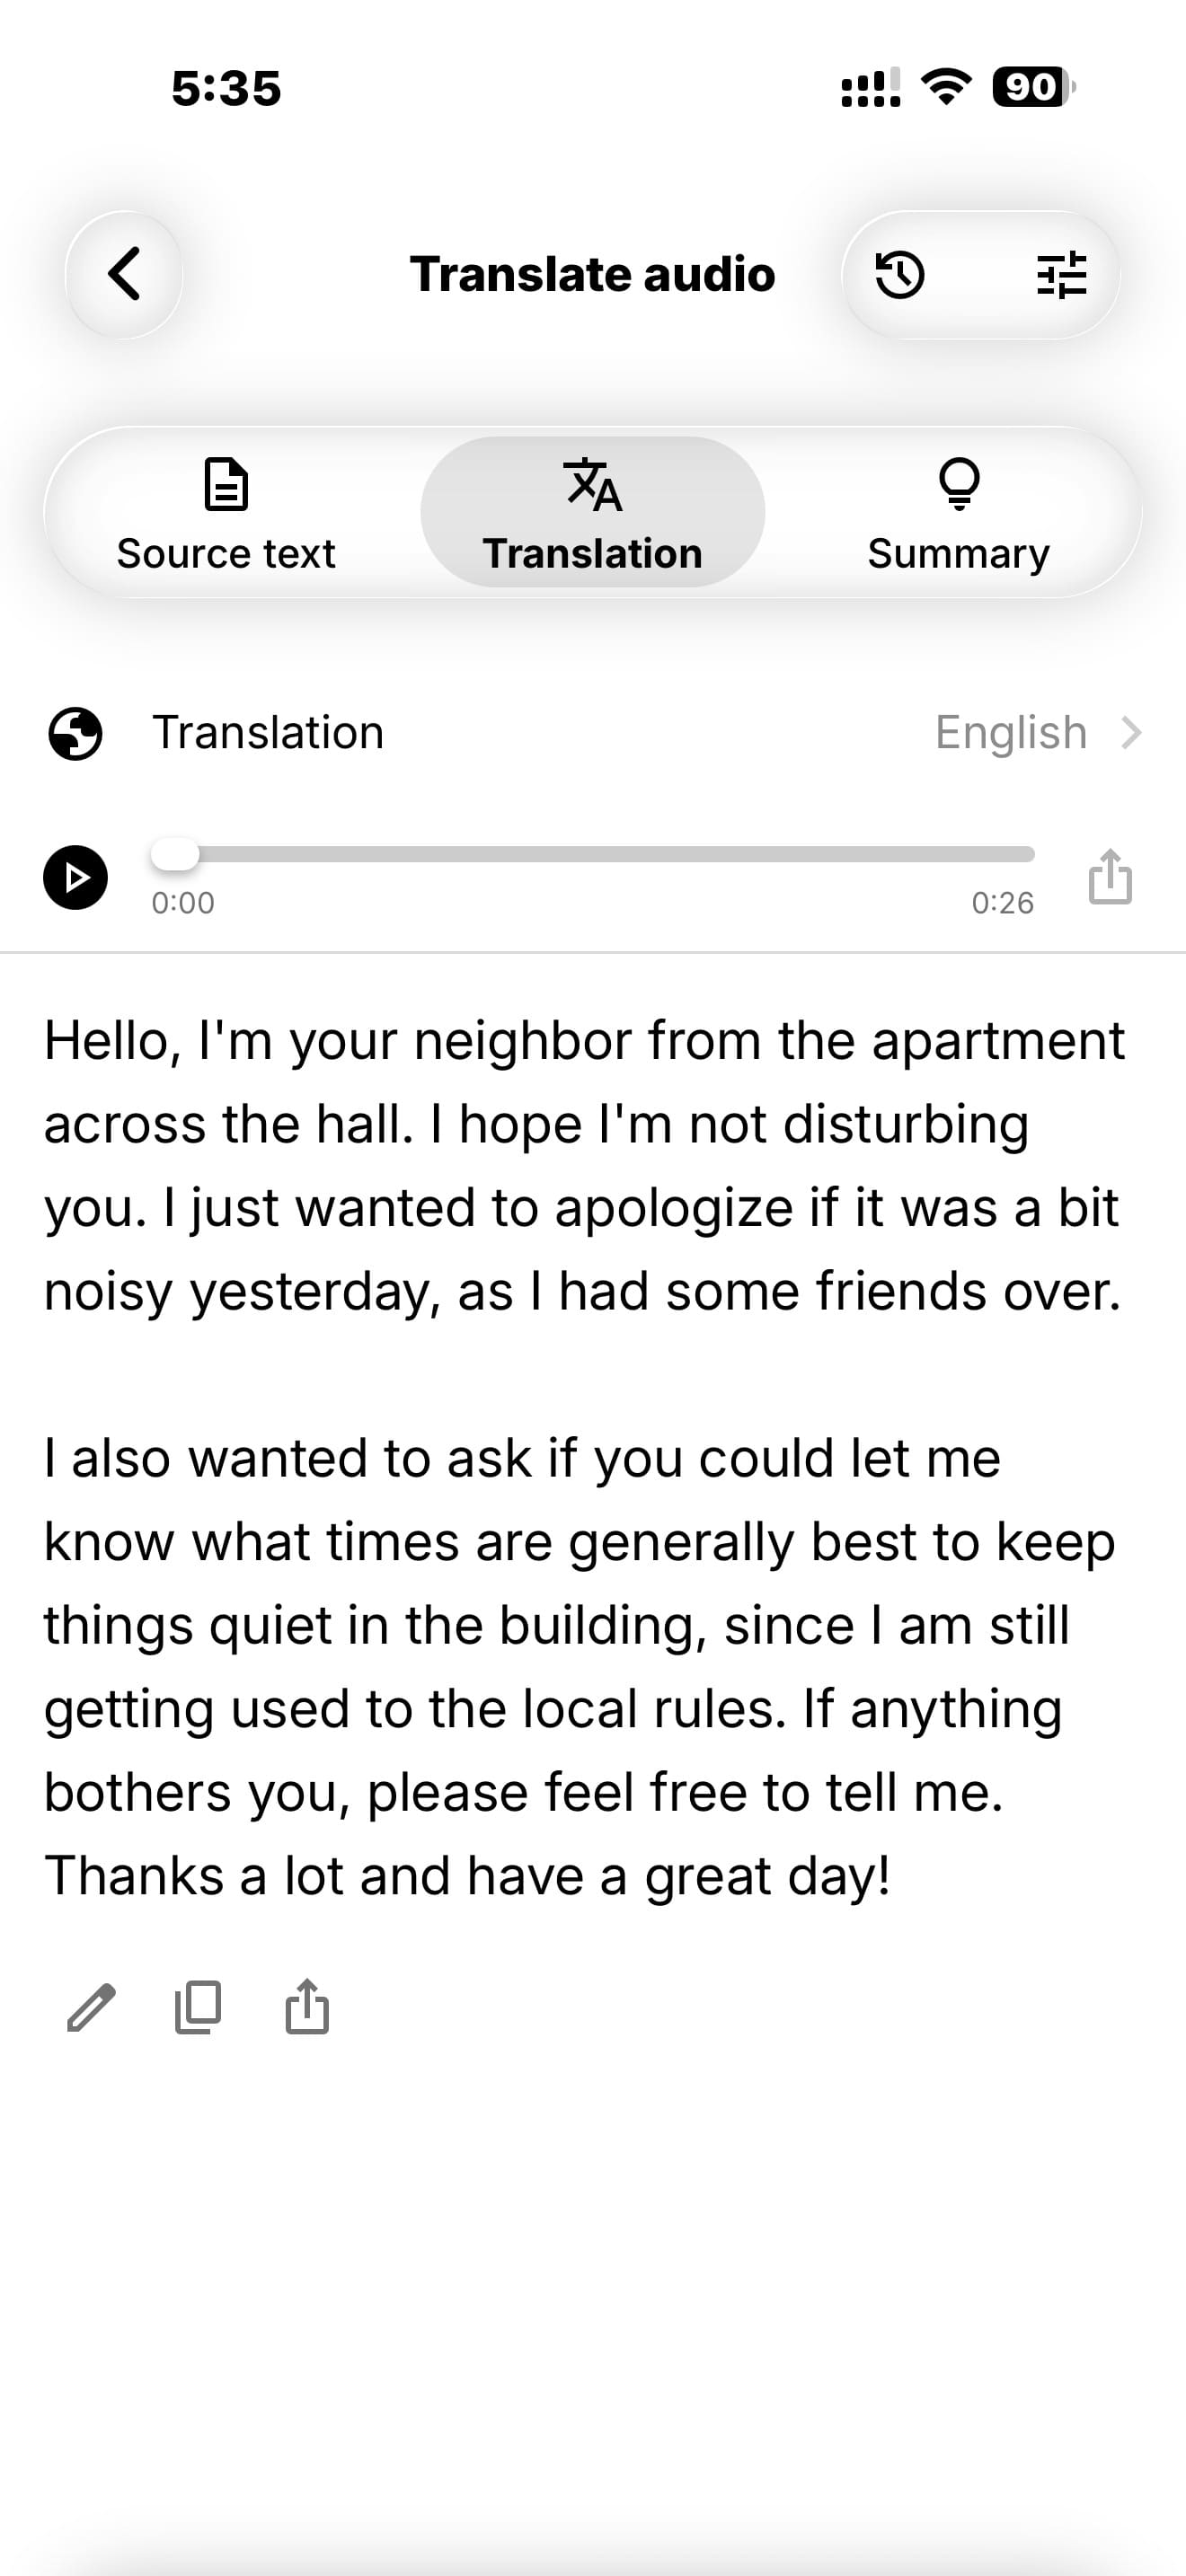
Task: Tap the back arrow button
Action: tap(124, 274)
